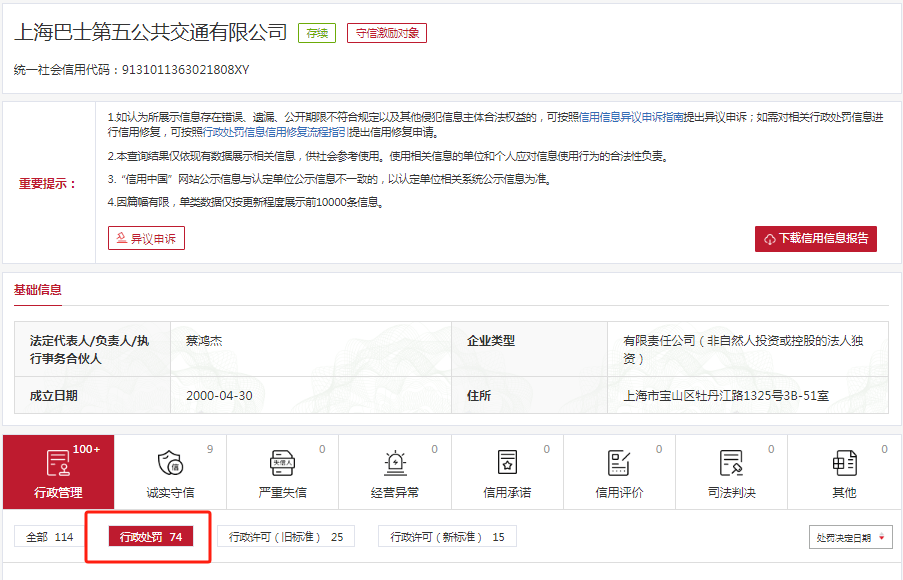Open the 严重失信 category icon

tap(282, 463)
